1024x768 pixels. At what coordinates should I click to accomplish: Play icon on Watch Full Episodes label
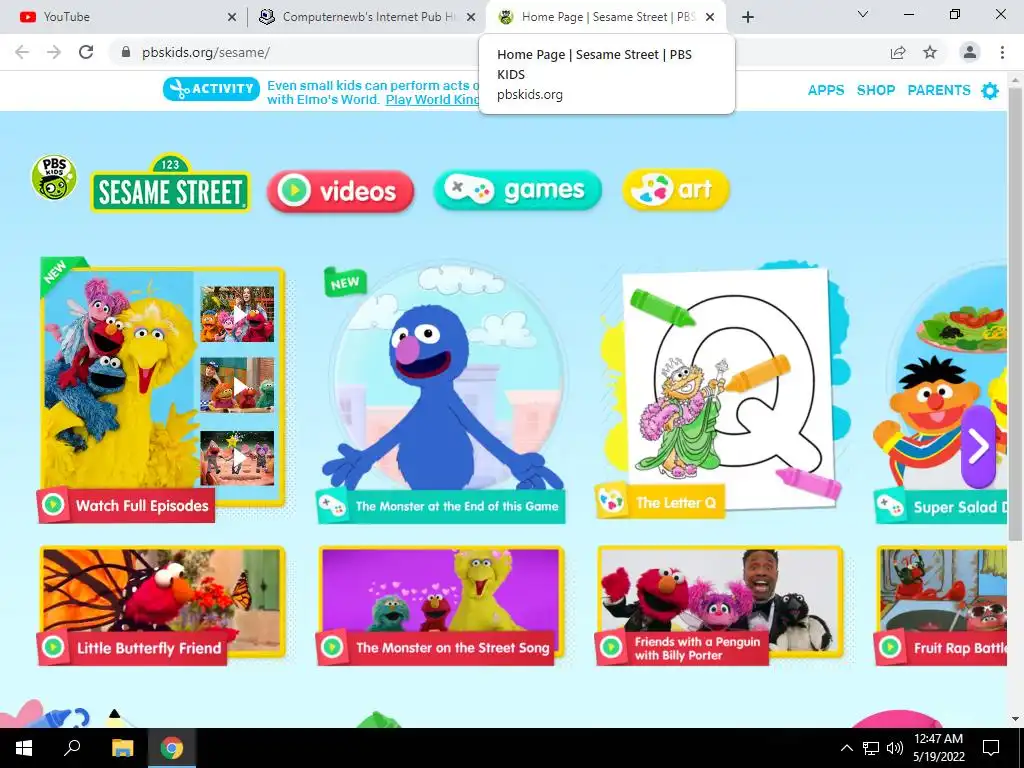tap(53, 505)
